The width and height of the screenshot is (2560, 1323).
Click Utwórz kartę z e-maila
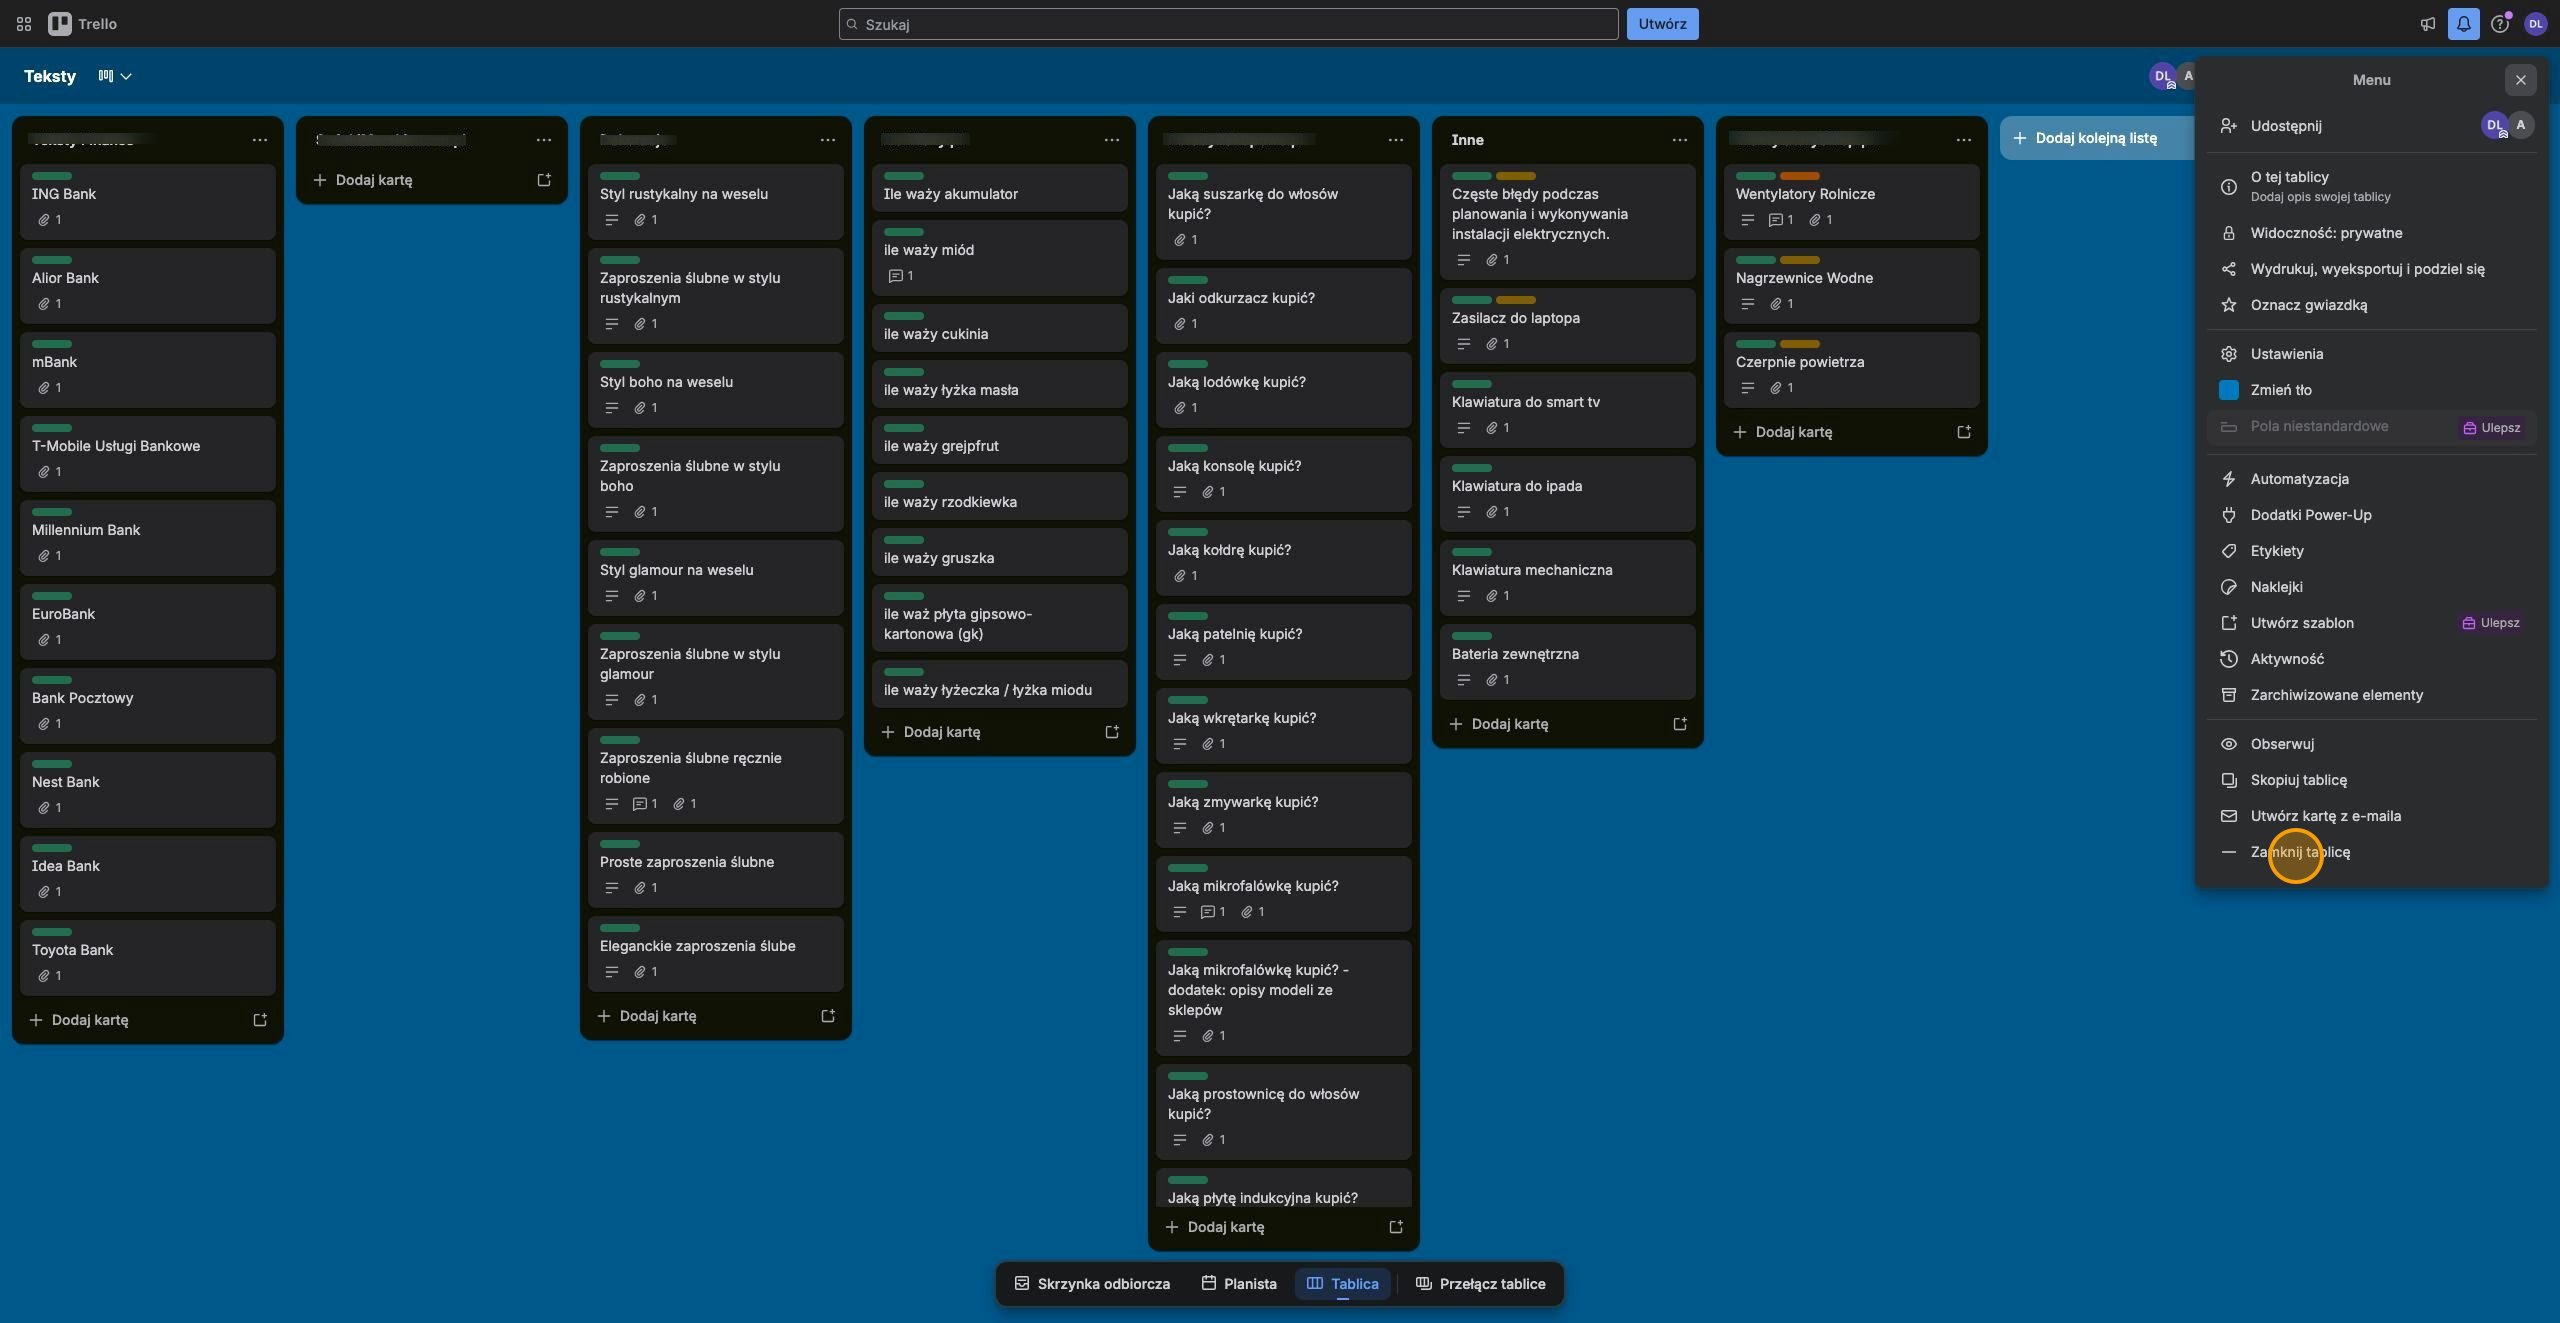click(x=2372, y=816)
